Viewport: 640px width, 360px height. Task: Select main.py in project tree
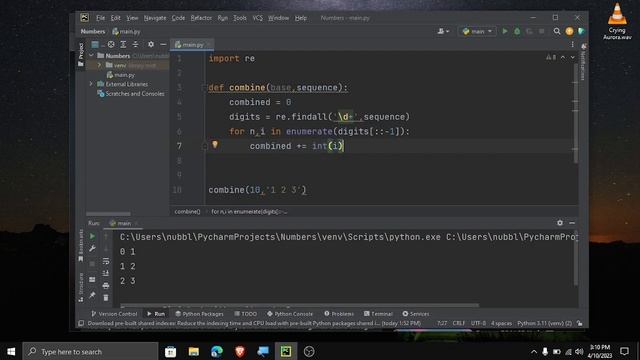click(x=120, y=75)
